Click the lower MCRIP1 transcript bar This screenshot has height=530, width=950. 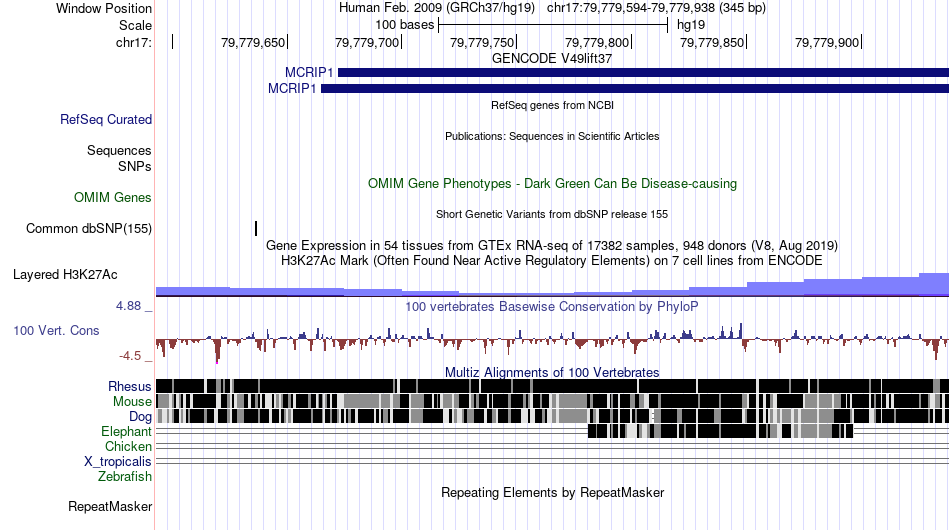[x=634, y=88]
